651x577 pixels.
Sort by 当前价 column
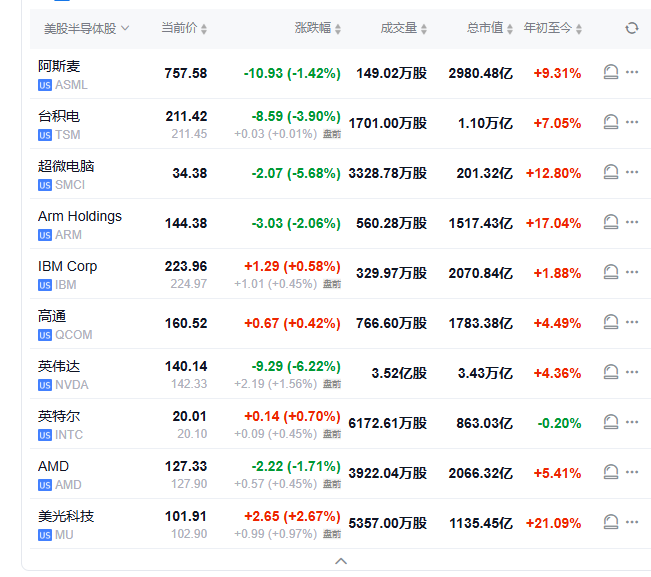184,28
